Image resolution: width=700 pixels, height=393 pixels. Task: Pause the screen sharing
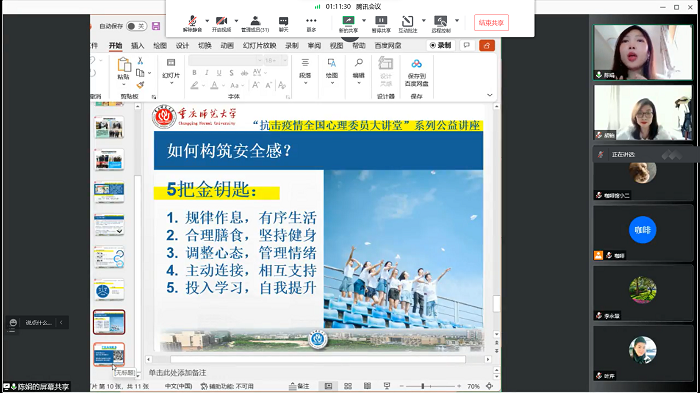(381, 23)
